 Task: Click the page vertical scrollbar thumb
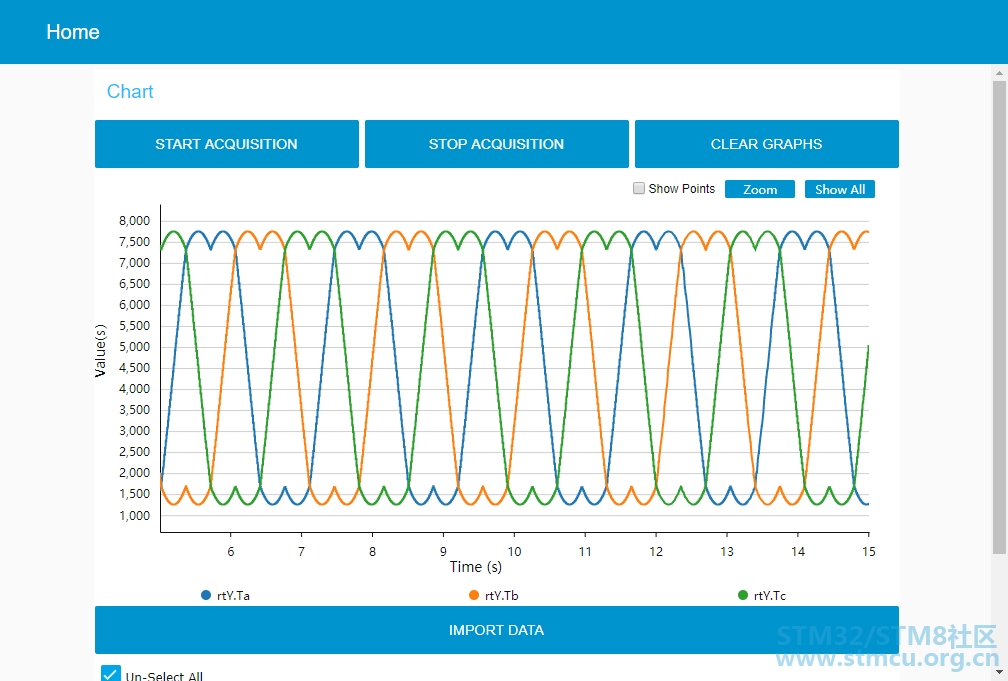(999, 317)
